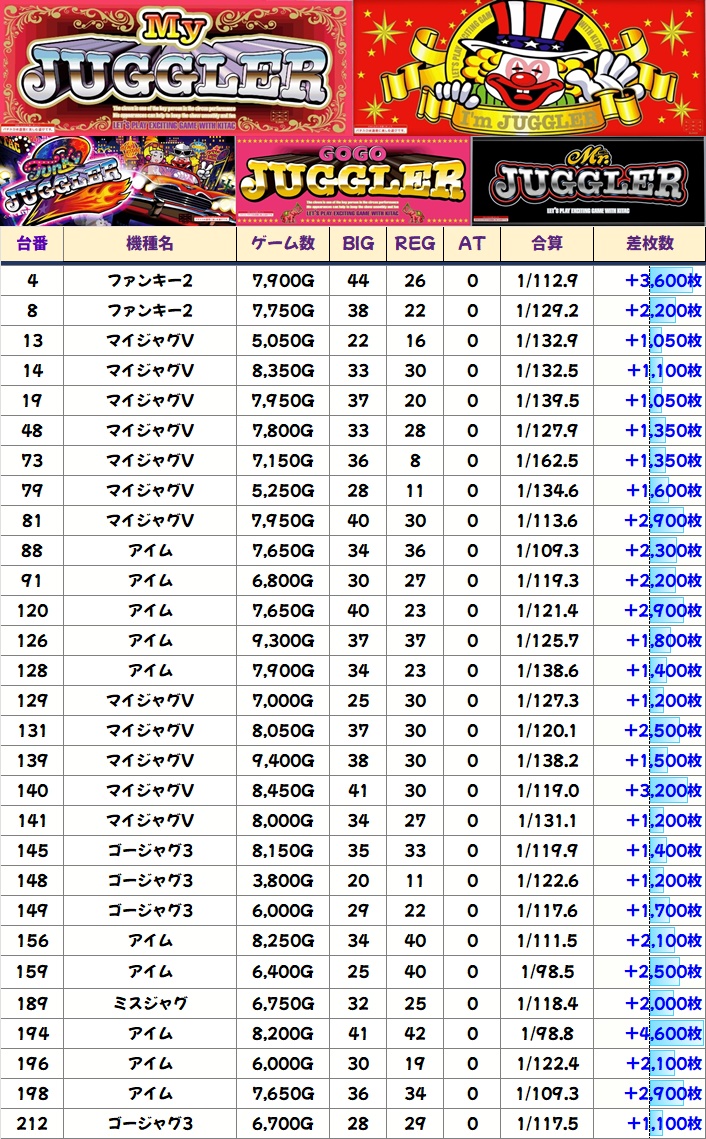
Task: Click the AT column header
Action: coord(472,244)
